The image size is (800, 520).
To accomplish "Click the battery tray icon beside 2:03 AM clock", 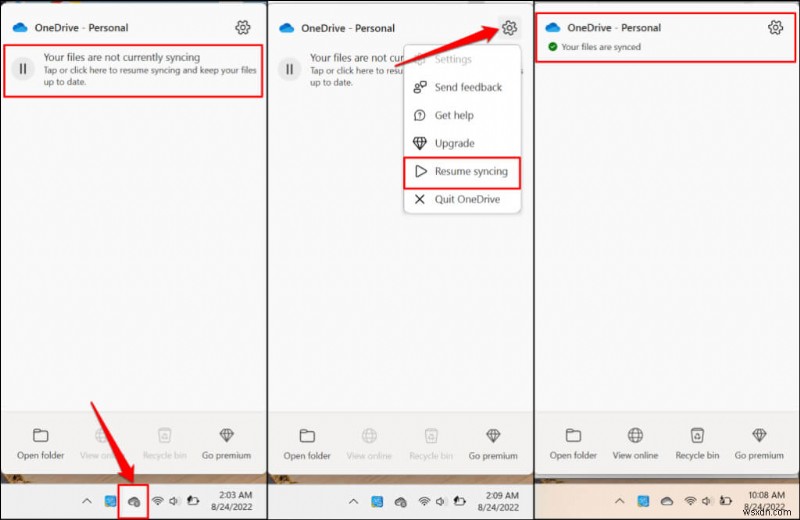I will (192, 501).
